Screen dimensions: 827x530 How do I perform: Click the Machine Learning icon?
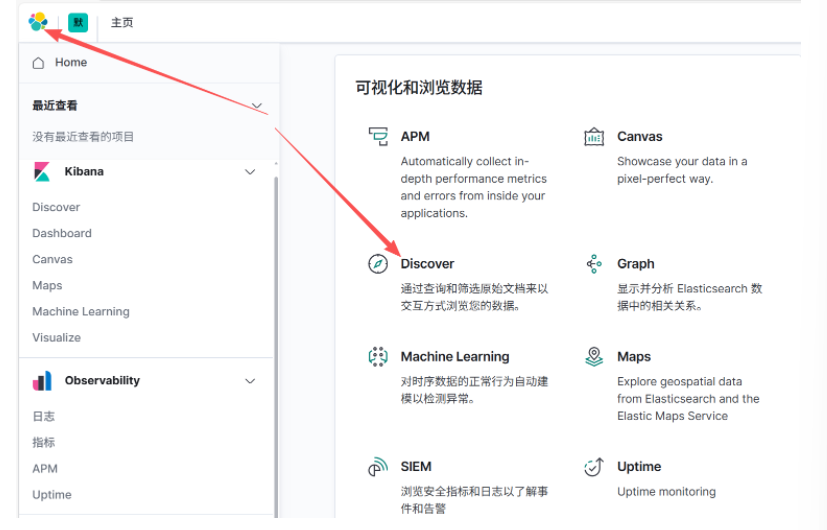coord(378,357)
